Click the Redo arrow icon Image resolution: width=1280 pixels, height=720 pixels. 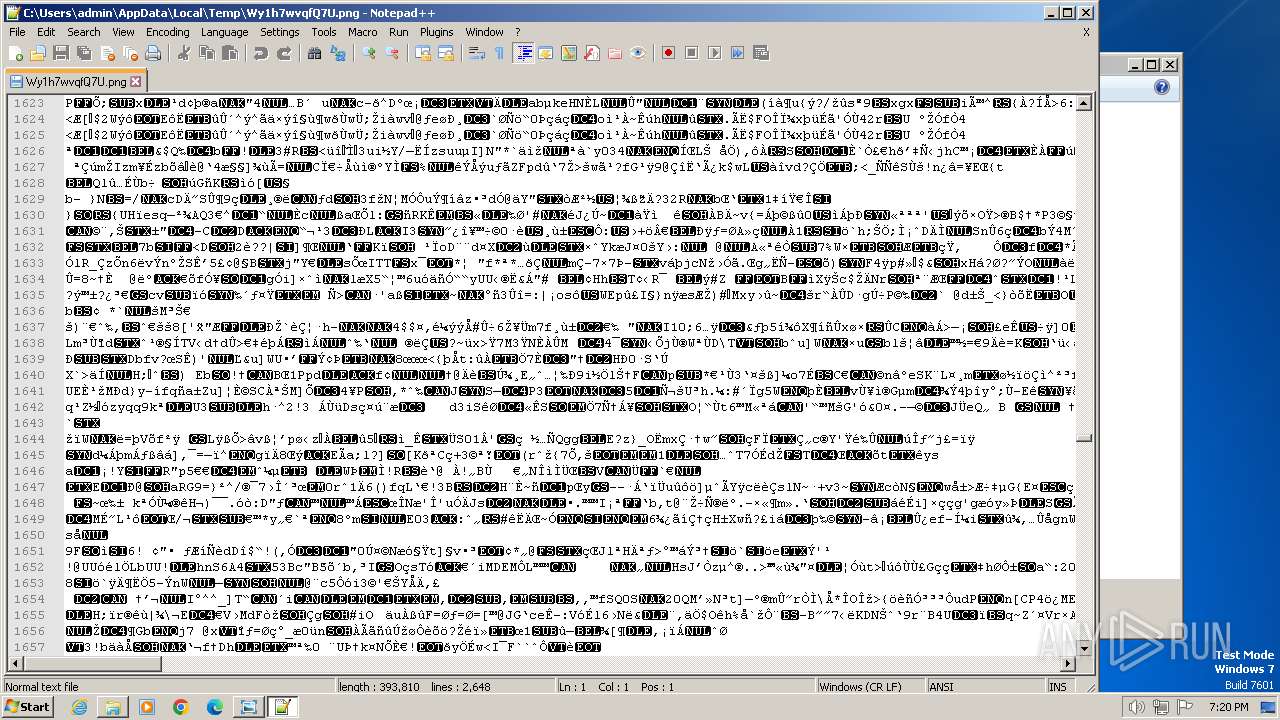click(284, 53)
